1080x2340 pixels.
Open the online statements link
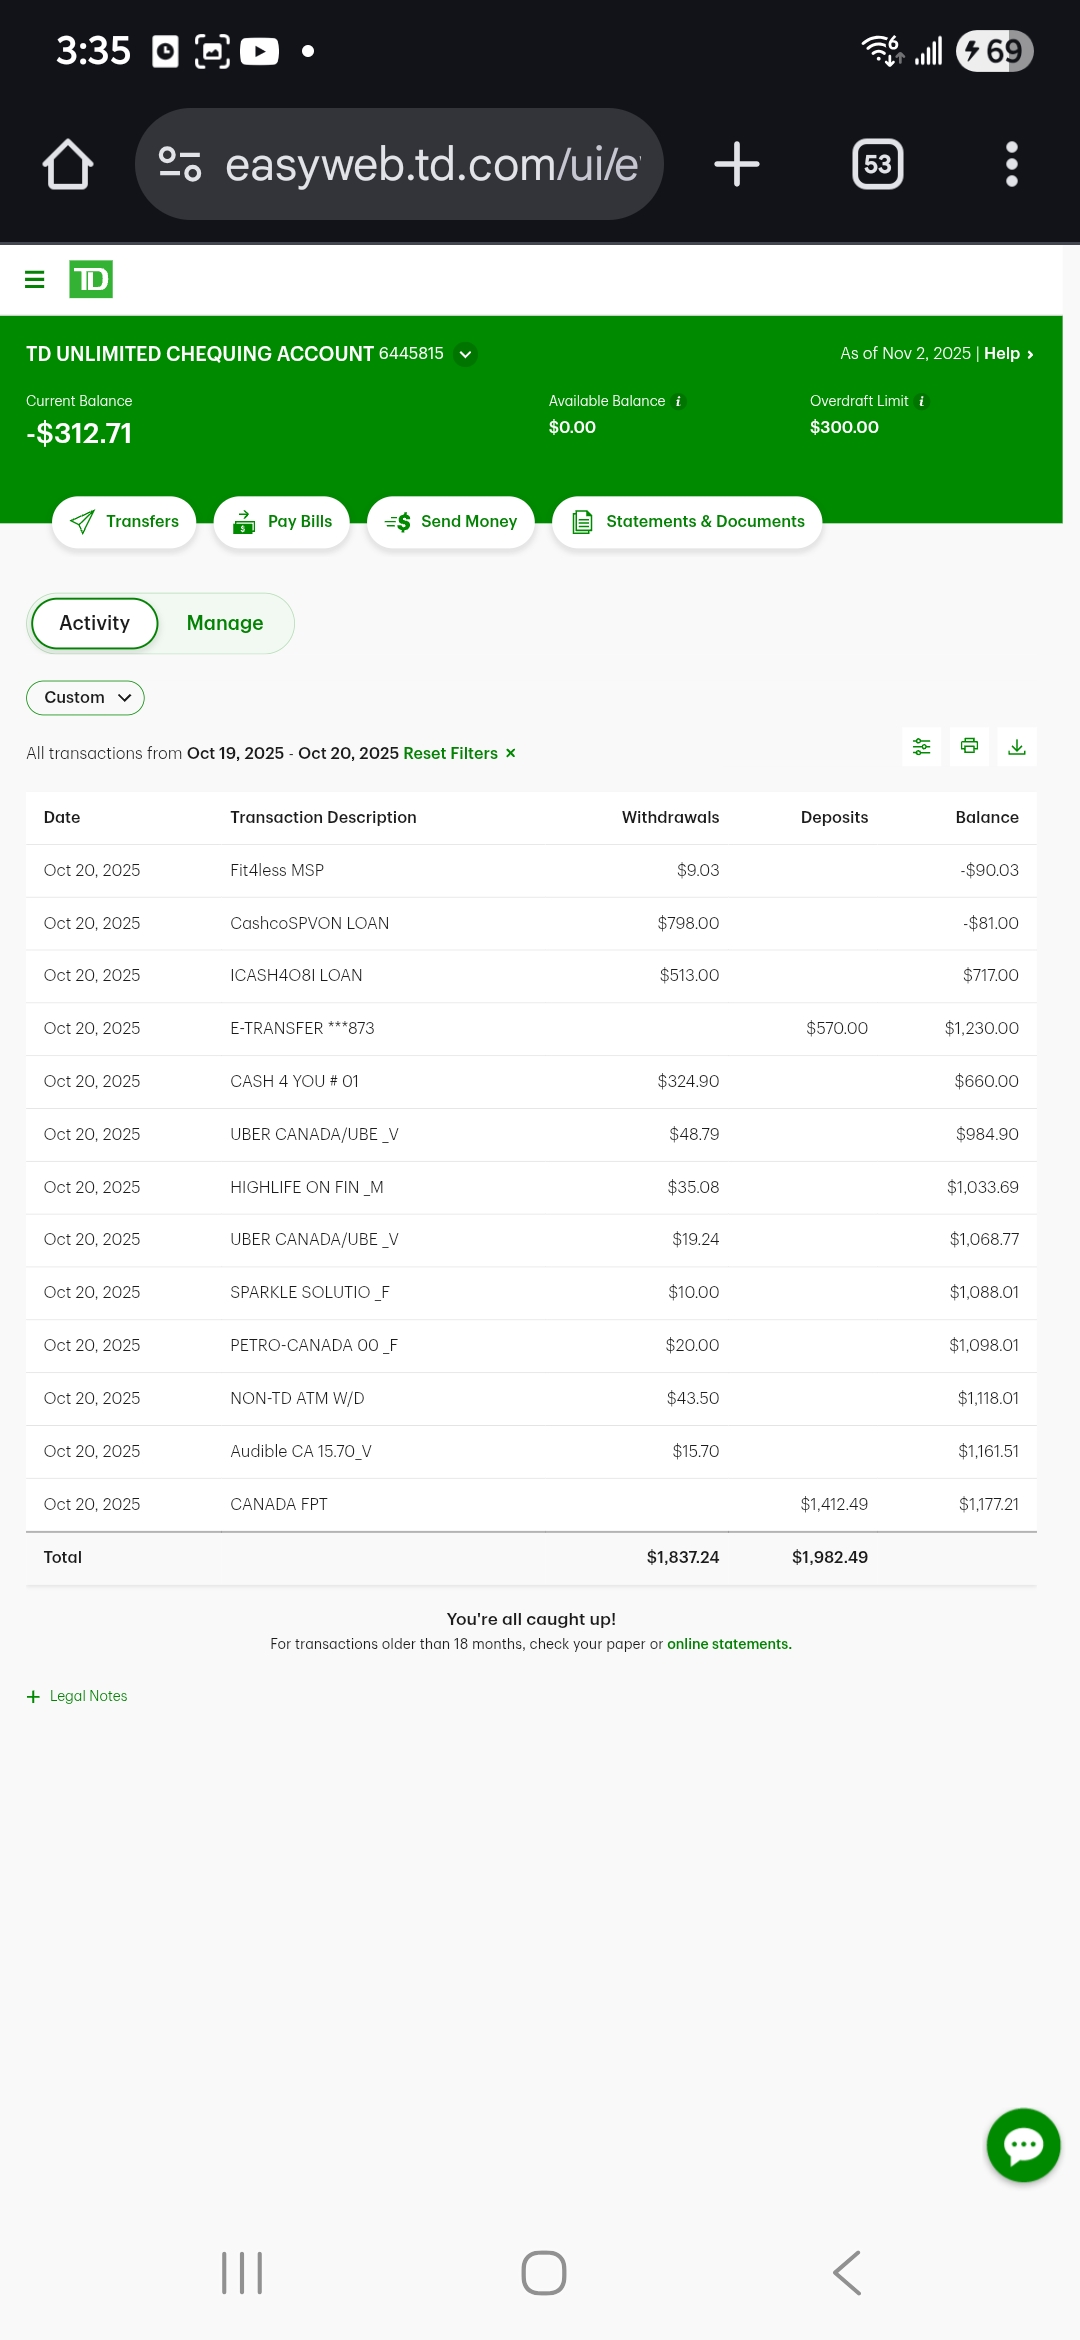click(x=729, y=1644)
